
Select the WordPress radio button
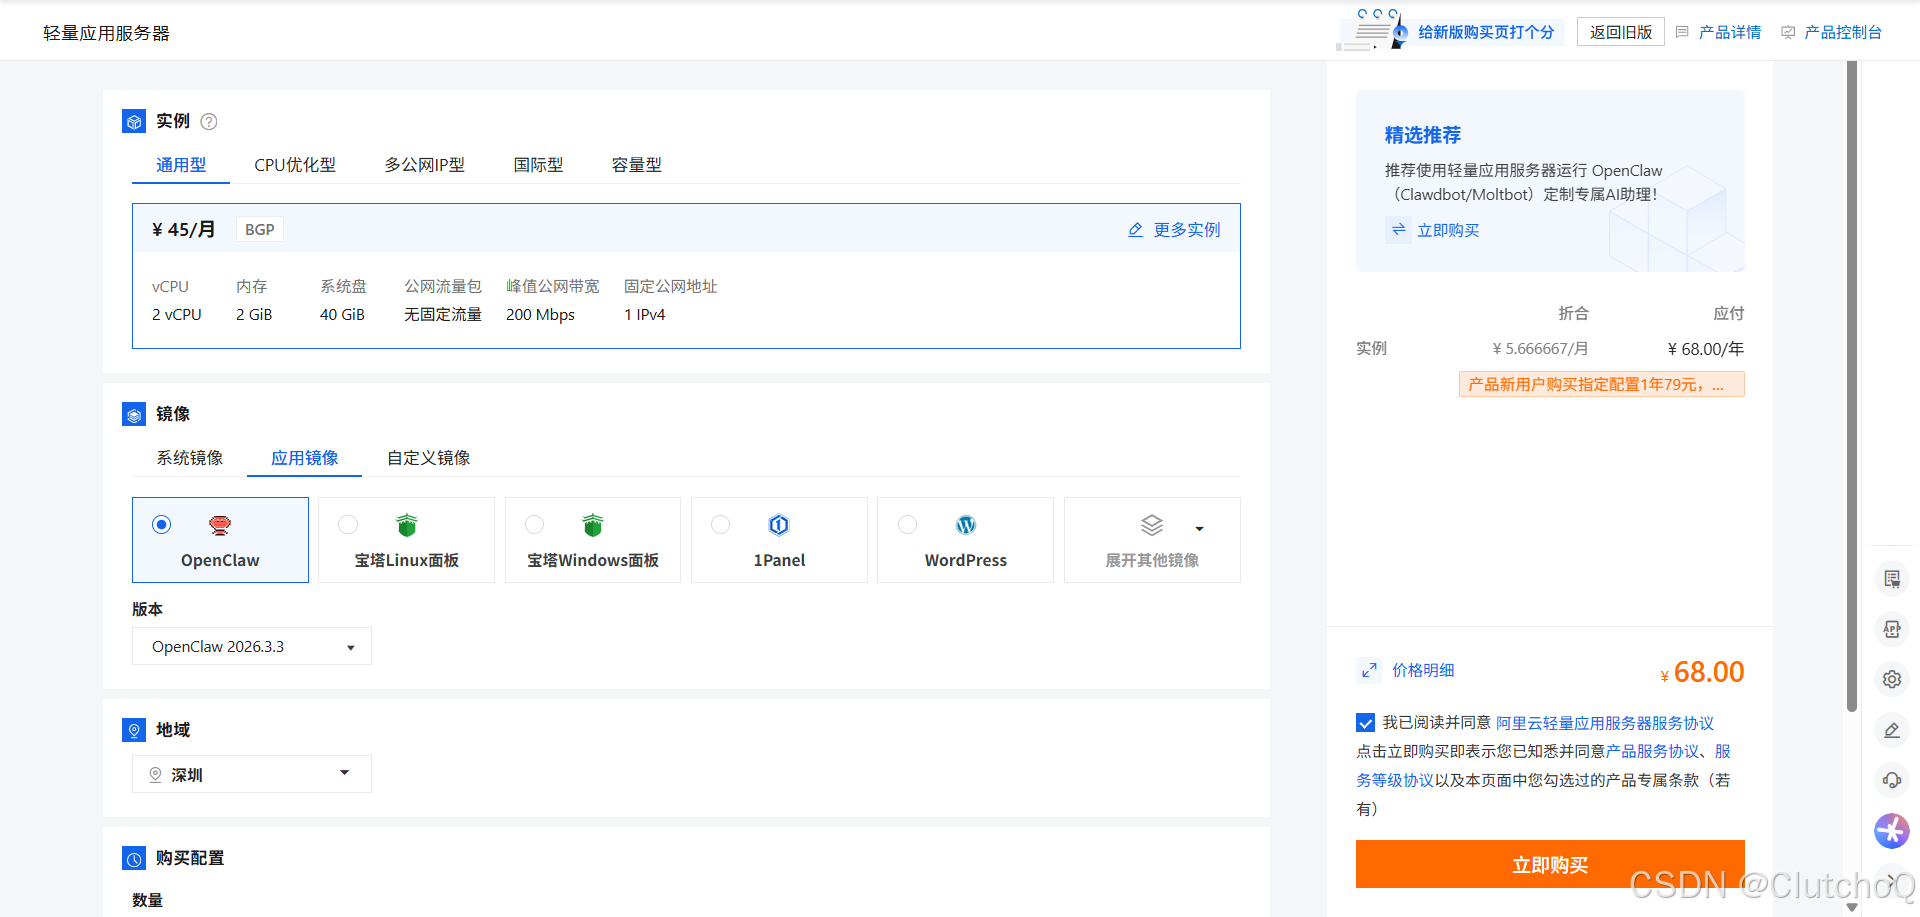point(907,524)
